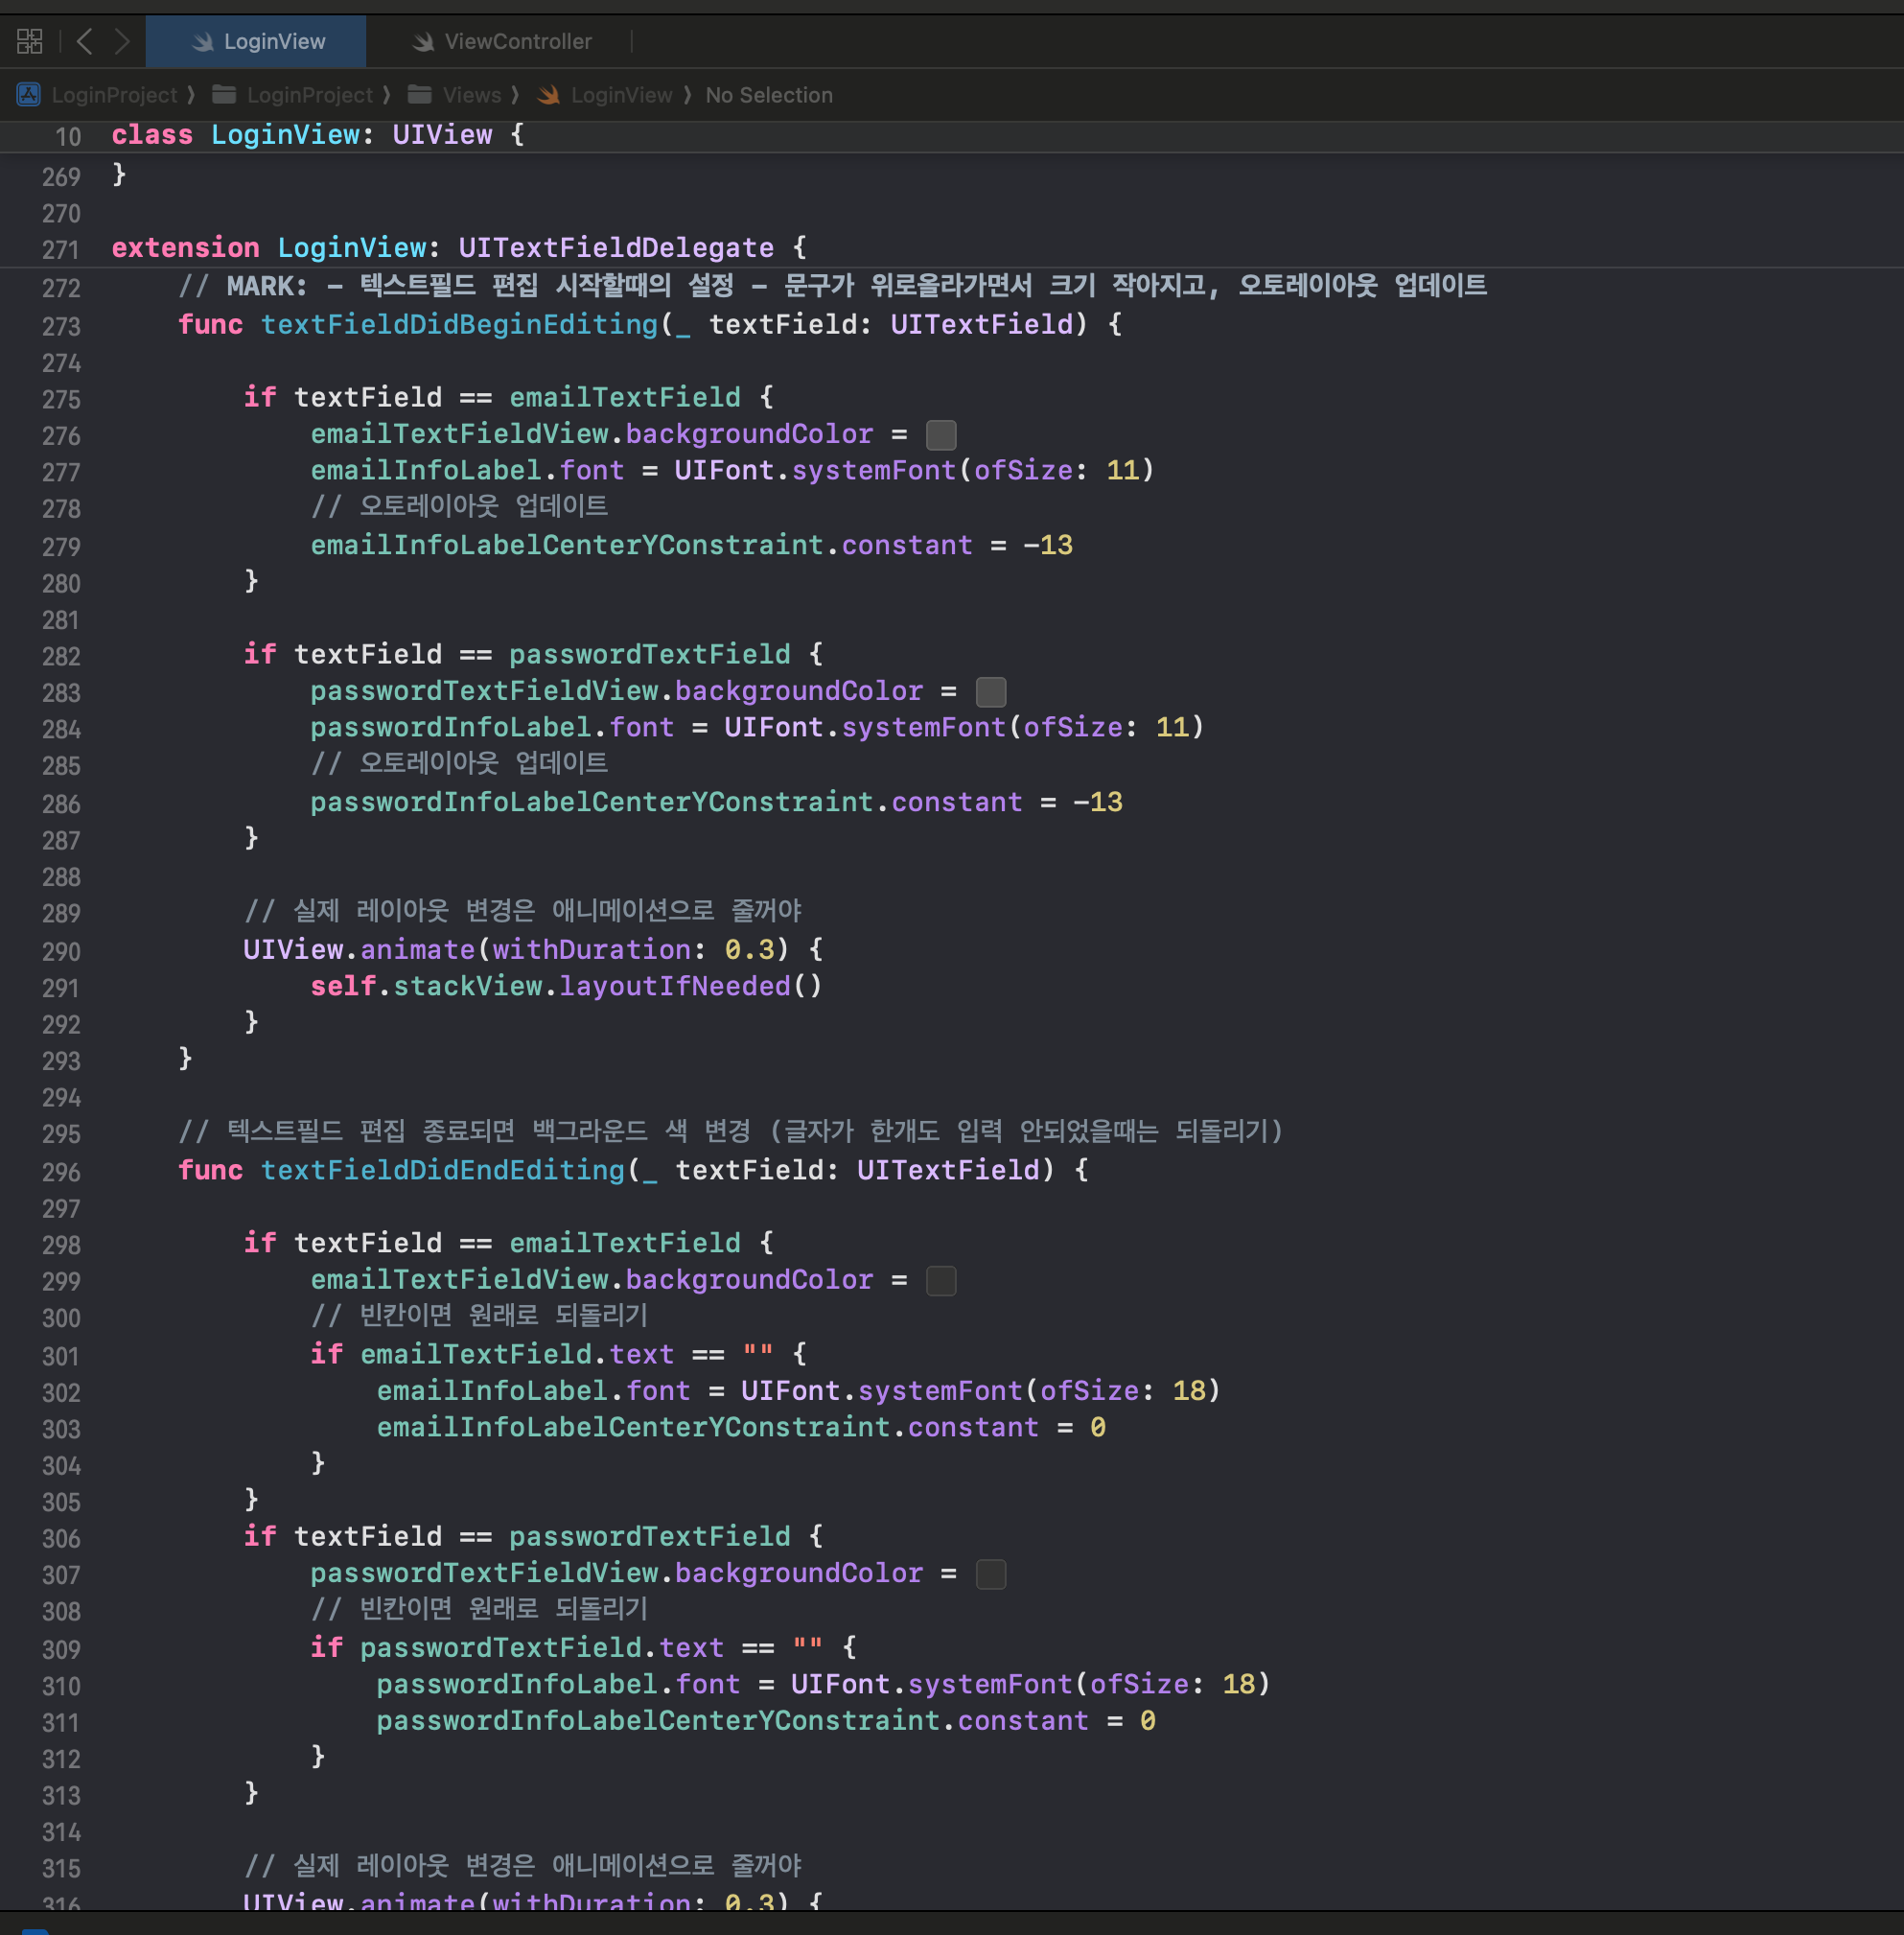Click line number 273 in gutter
1904x1935 pixels.
pyautogui.click(x=61, y=327)
